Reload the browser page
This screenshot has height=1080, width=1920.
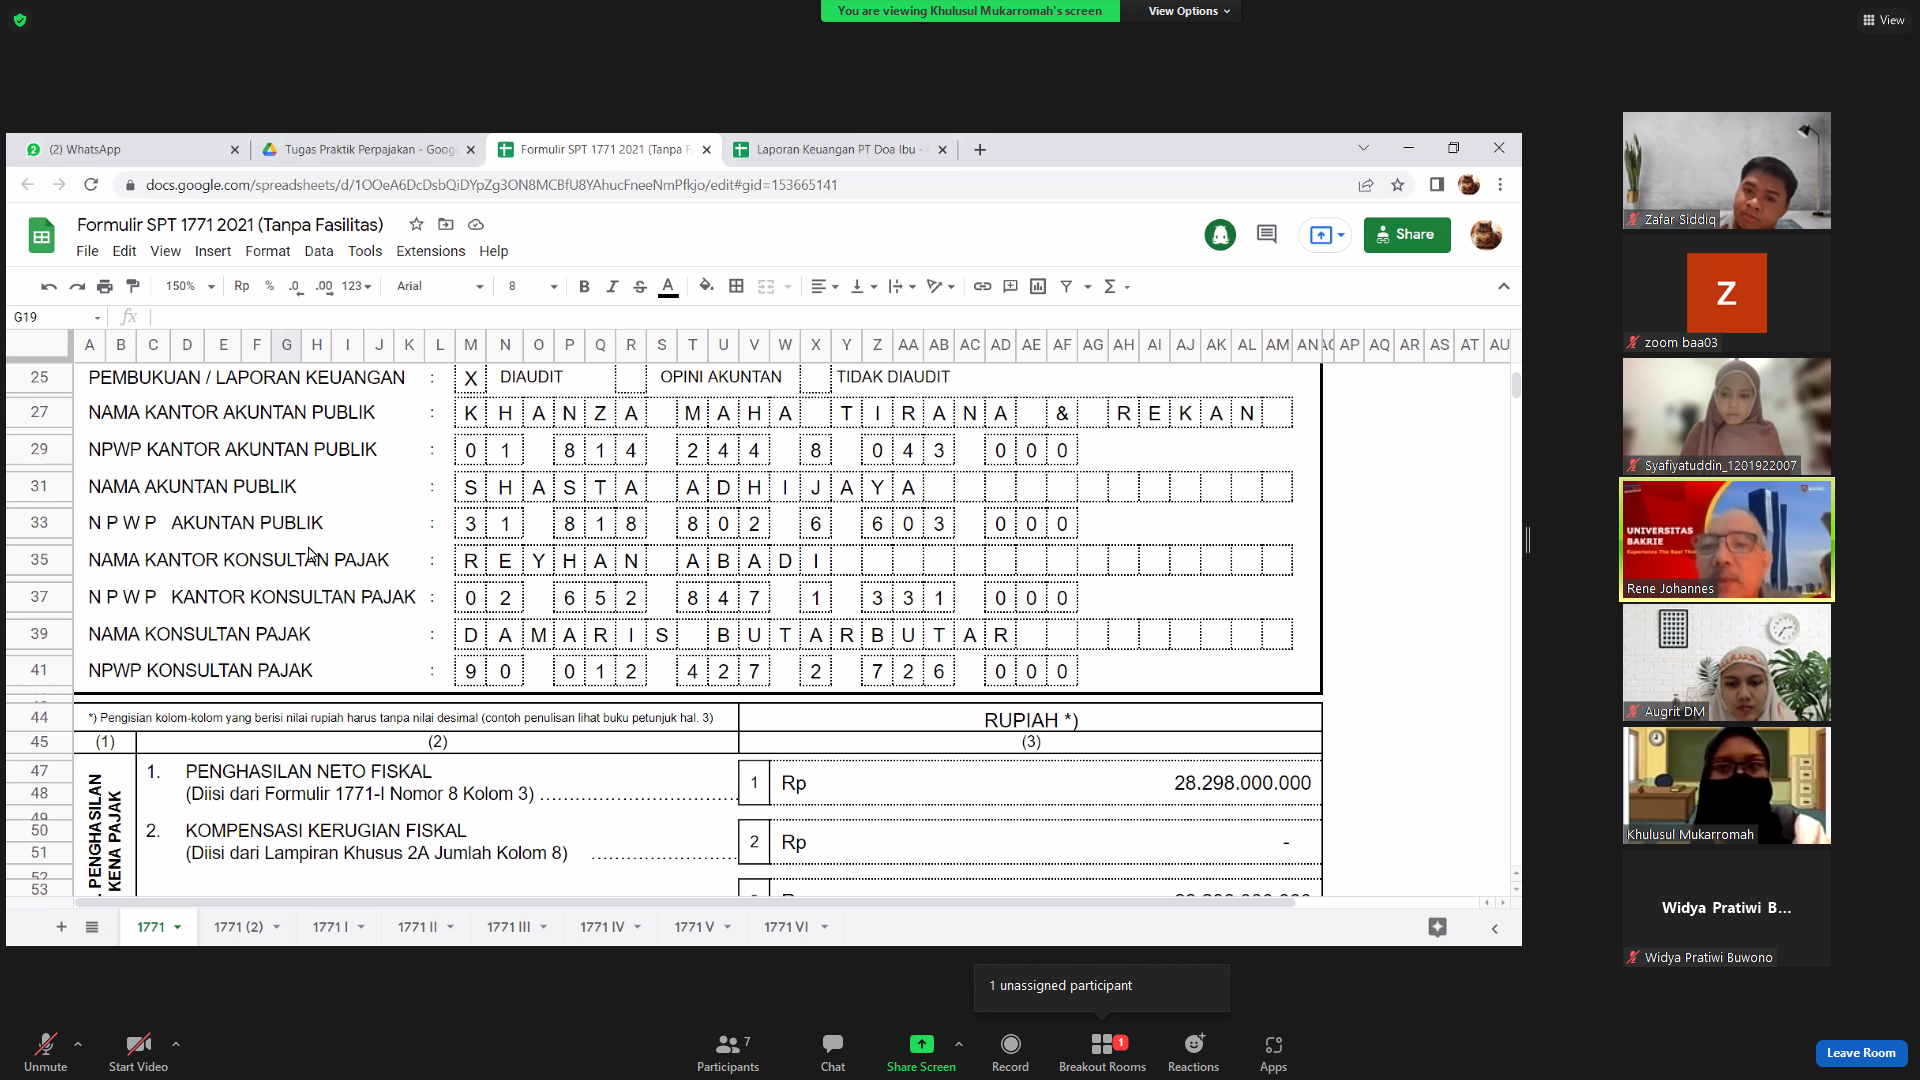pyautogui.click(x=91, y=185)
